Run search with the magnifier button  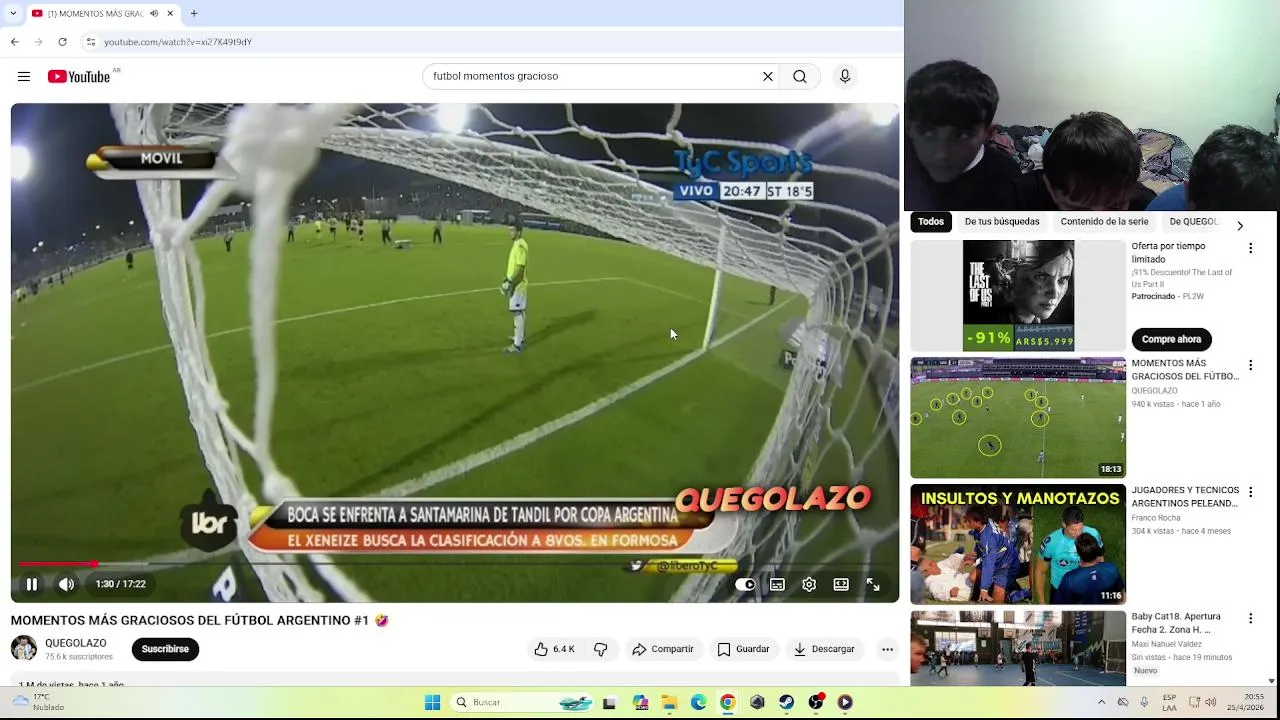pos(800,76)
